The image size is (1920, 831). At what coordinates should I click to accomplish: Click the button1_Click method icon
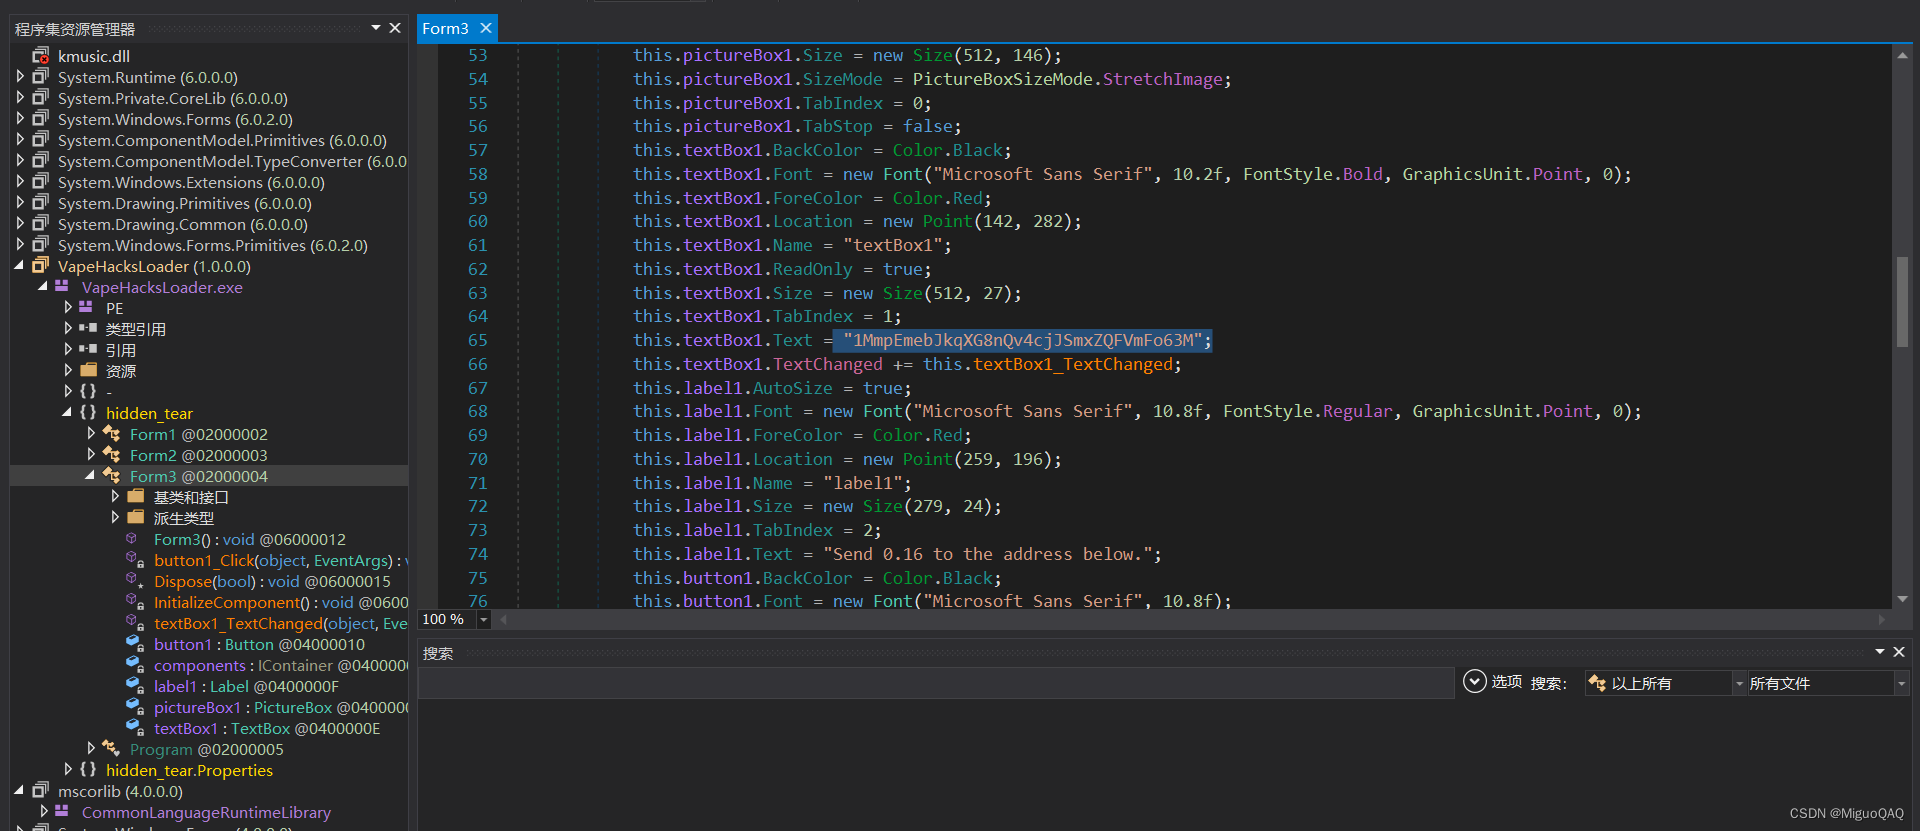(134, 560)
